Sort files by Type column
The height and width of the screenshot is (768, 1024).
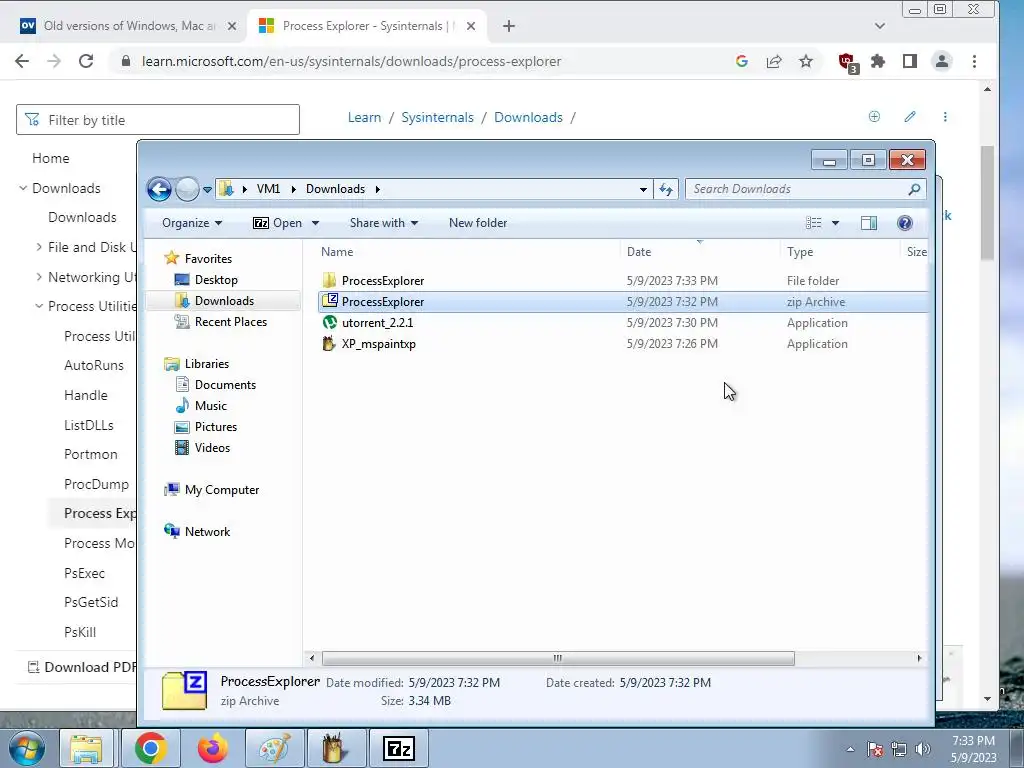click(800, 251)
